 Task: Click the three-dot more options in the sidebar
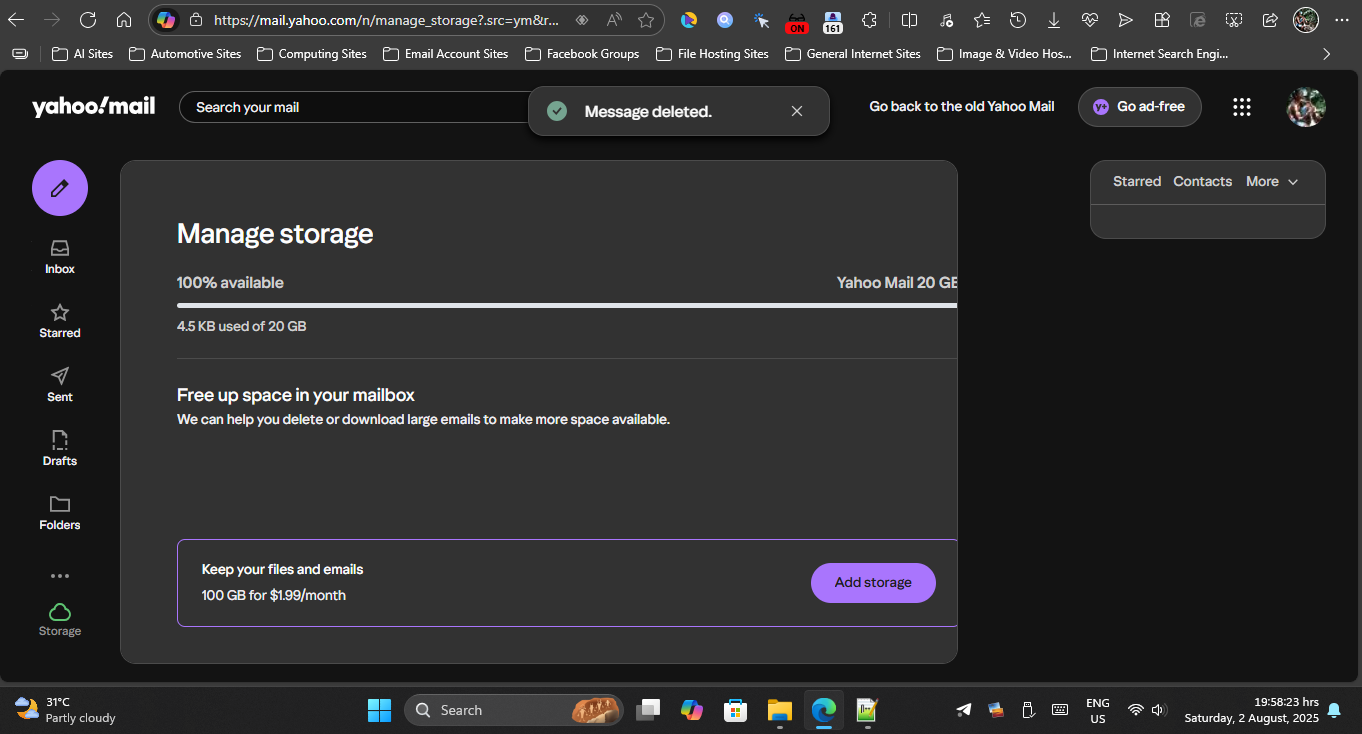pos(60,576)
